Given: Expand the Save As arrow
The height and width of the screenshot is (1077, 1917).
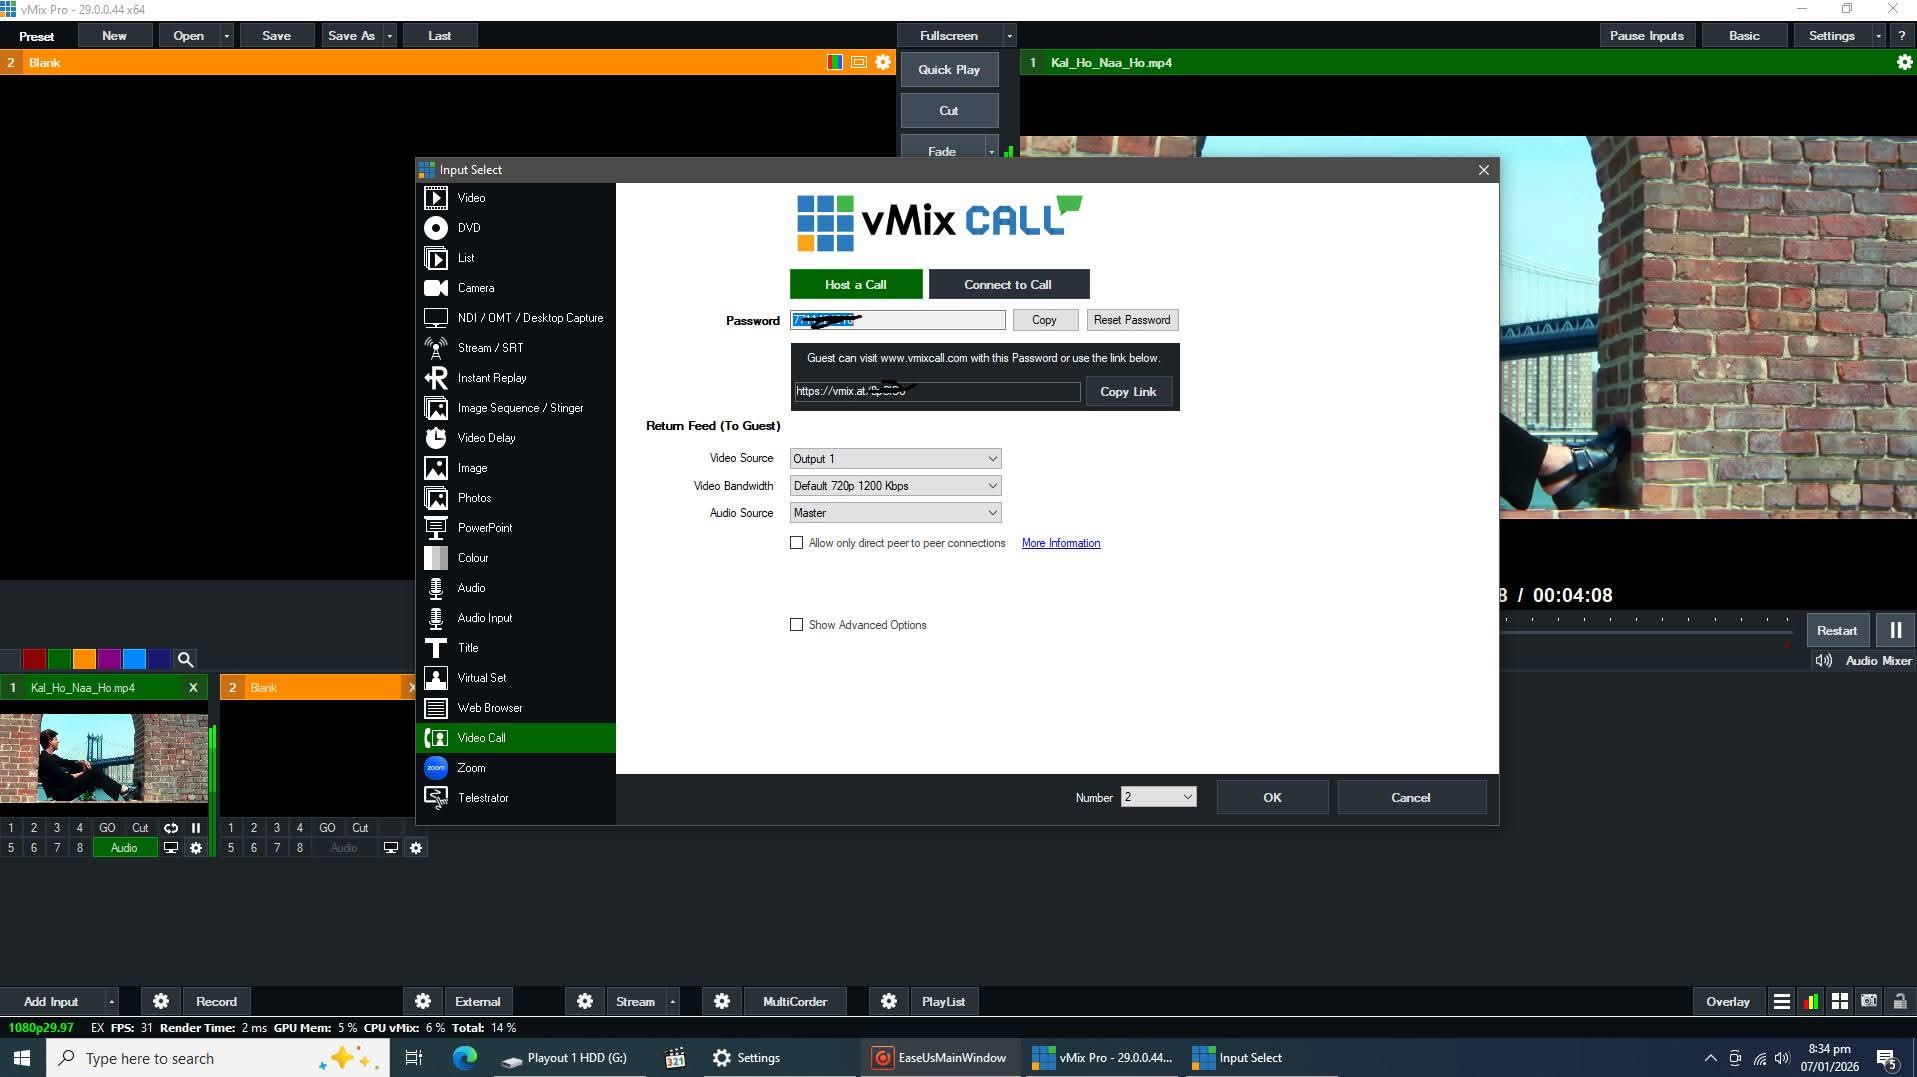Looking at the screenshot, I should (390, 36).
